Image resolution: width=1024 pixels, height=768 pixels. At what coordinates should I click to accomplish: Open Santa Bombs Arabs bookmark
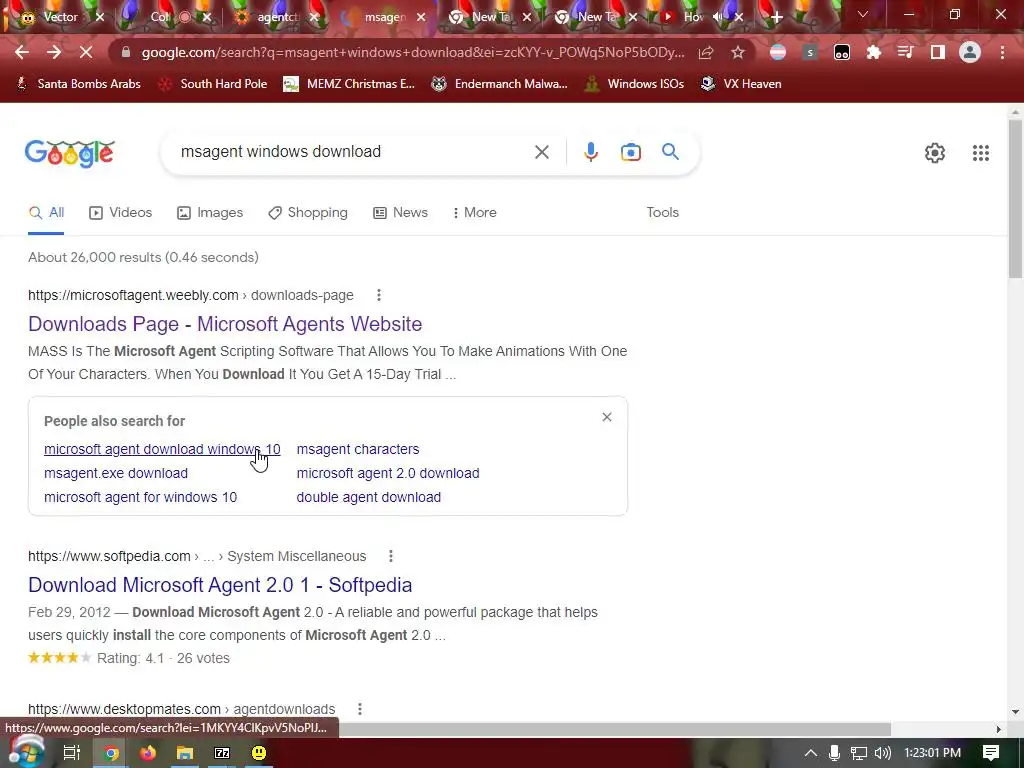click(78, 84)
